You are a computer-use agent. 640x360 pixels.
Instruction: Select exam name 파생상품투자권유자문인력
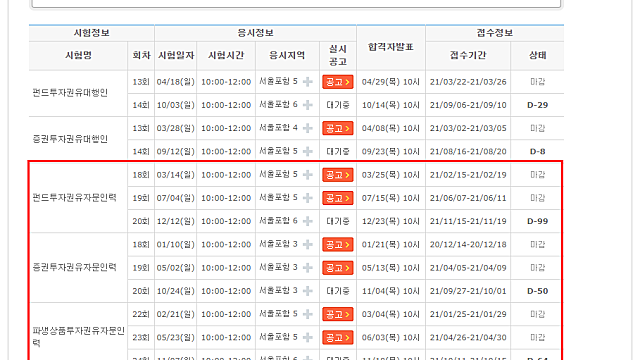pyautogui.click(x=79, y=337)
